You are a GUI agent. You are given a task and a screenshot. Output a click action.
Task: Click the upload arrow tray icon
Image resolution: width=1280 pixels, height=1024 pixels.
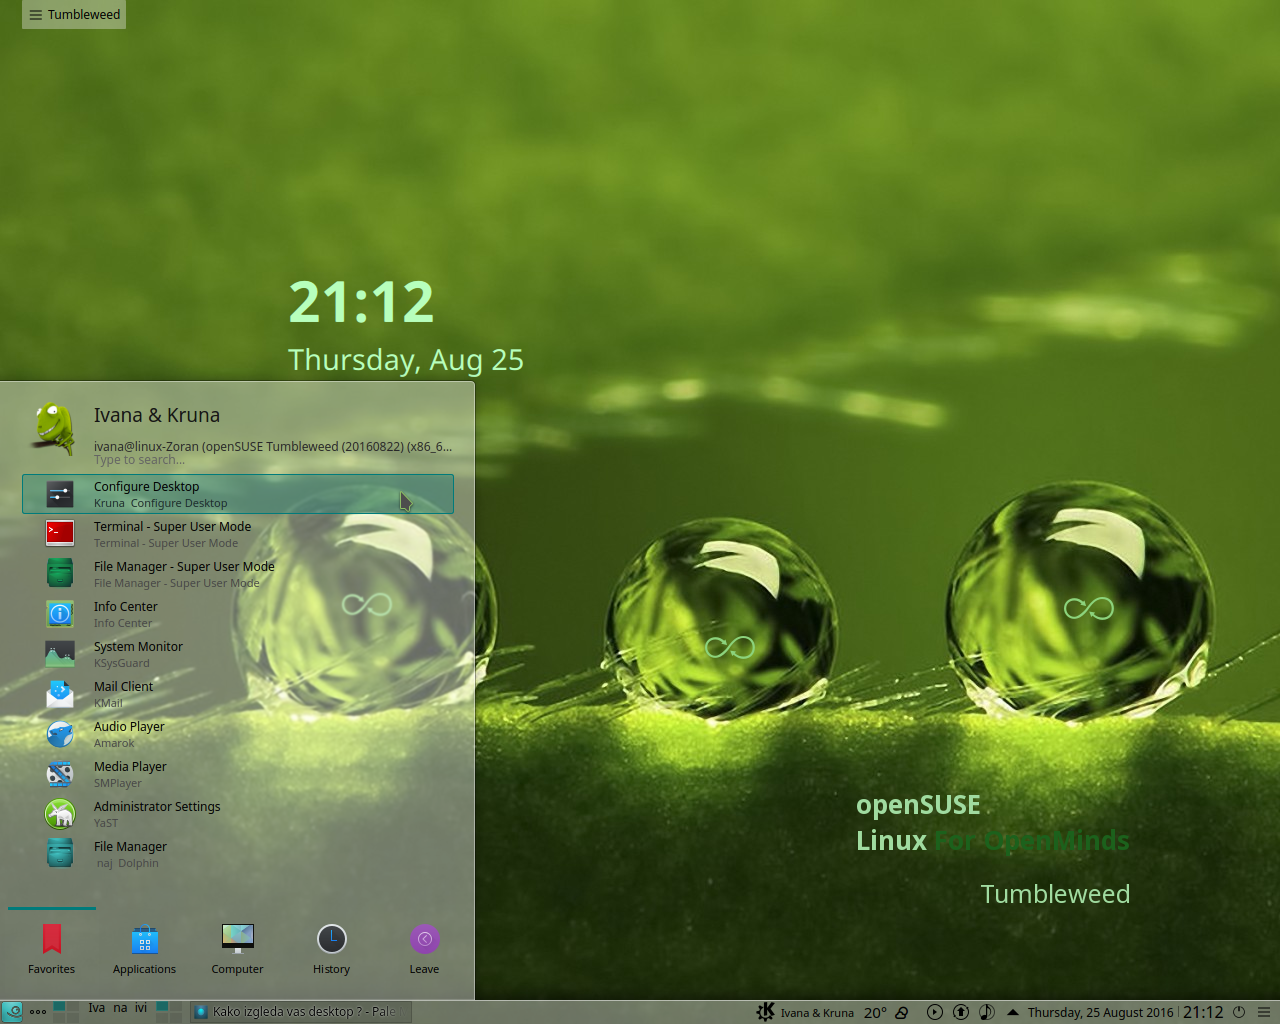pos(961,1012)
